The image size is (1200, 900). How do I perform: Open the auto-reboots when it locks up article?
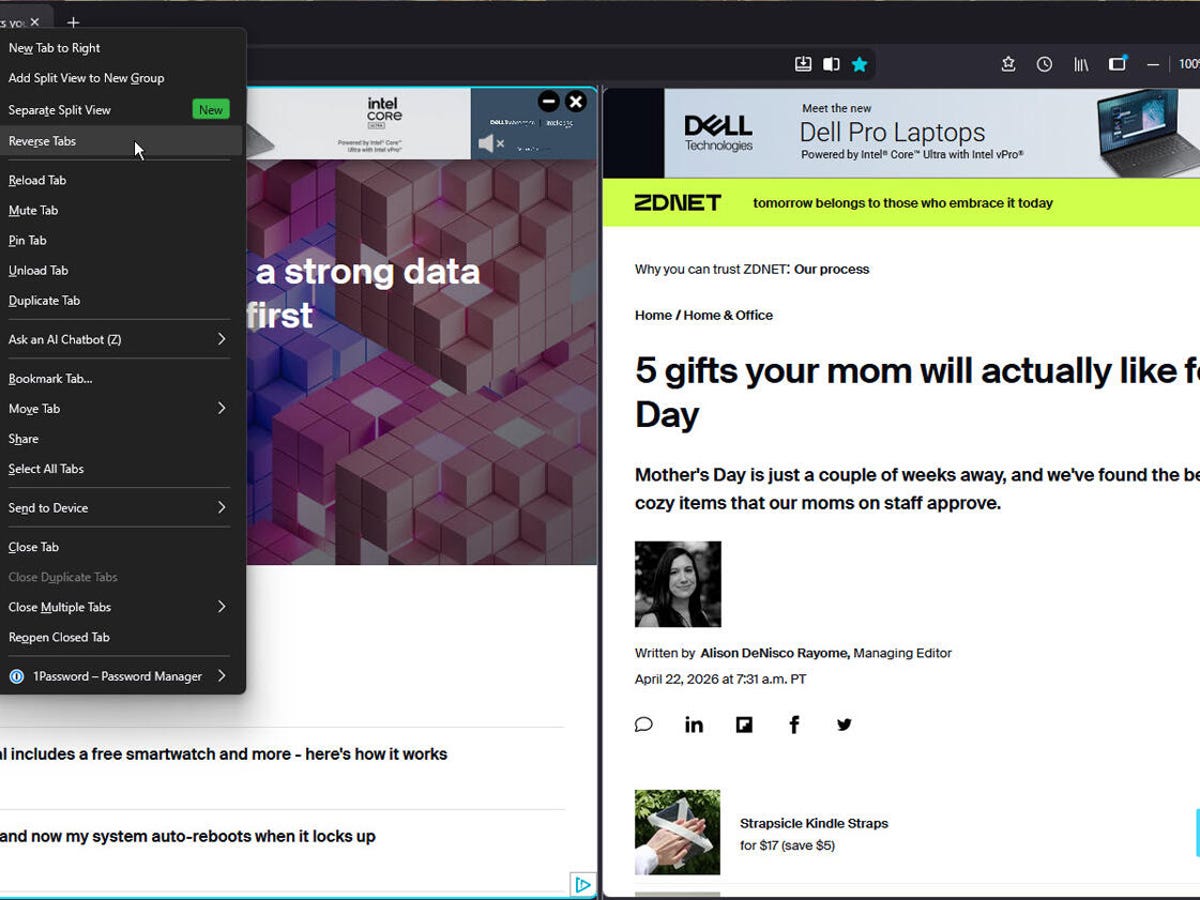(188, 836)
